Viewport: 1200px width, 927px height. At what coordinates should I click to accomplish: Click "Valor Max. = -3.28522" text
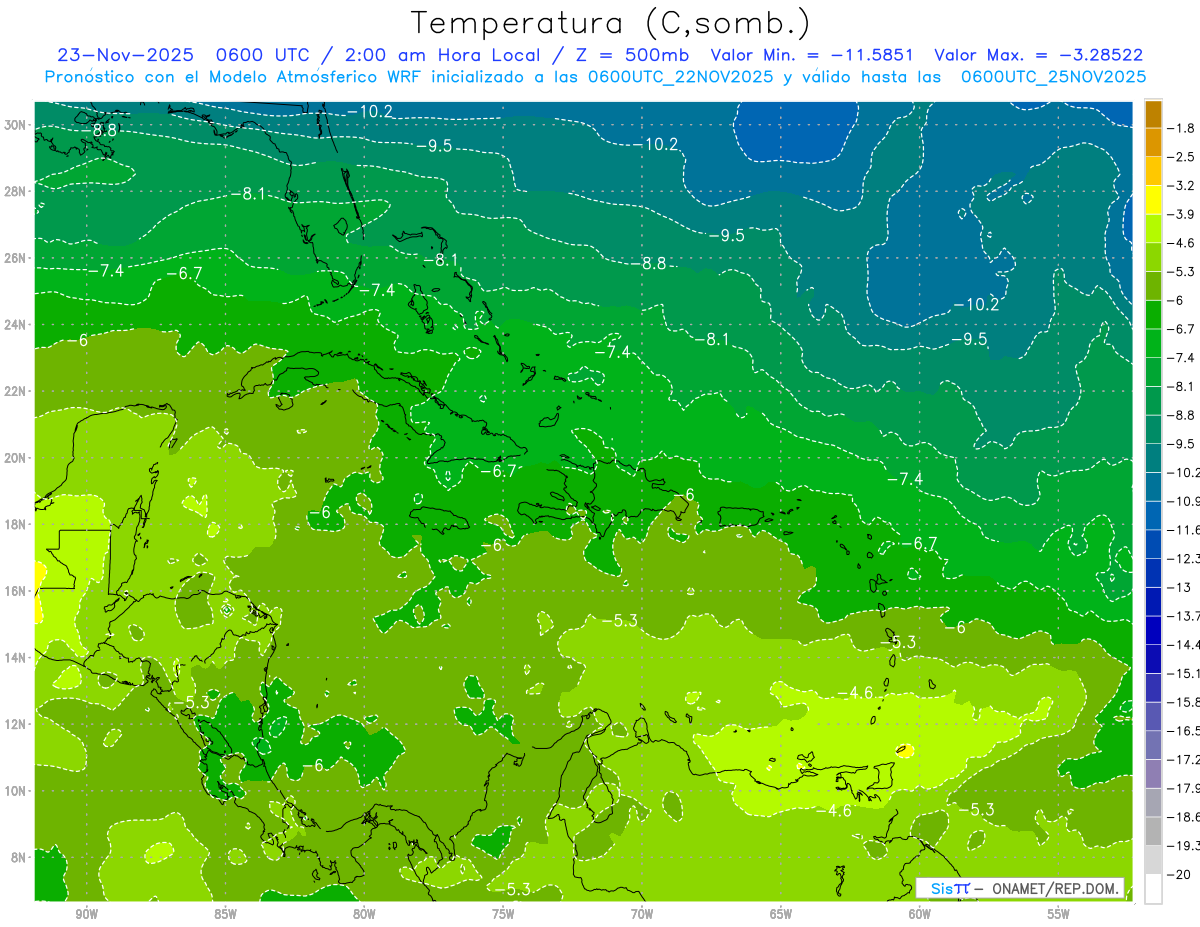[x=1038, y=55]
